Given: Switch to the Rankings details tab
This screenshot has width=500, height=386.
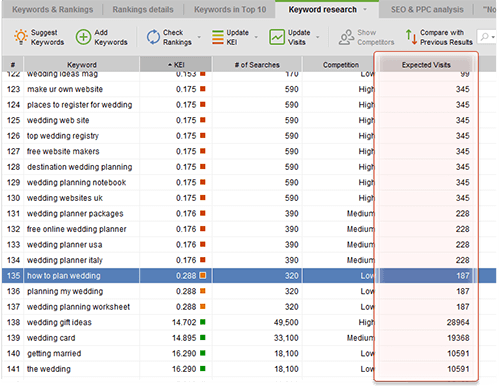Looking at the screenshot, I should pos(143,10).
